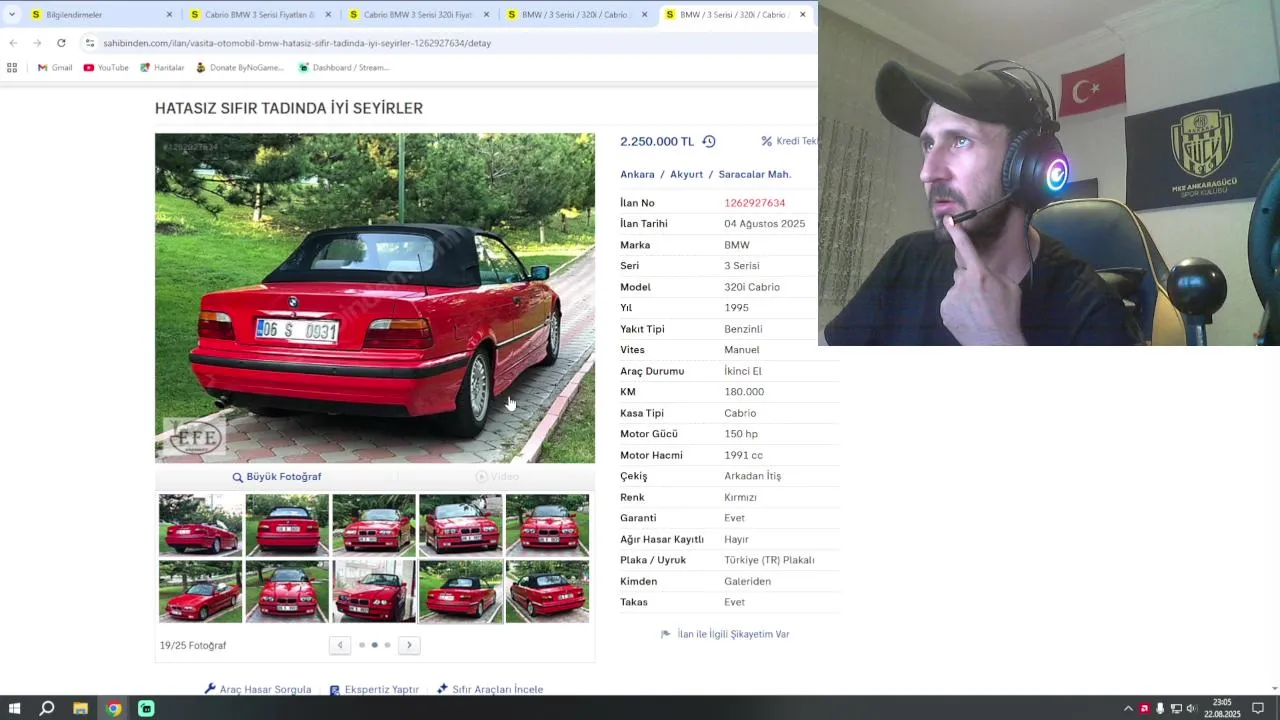Screen dimensions: 1280x720
Task: Open Büyük Fotoğraf enlarged view
Action: 277,477
